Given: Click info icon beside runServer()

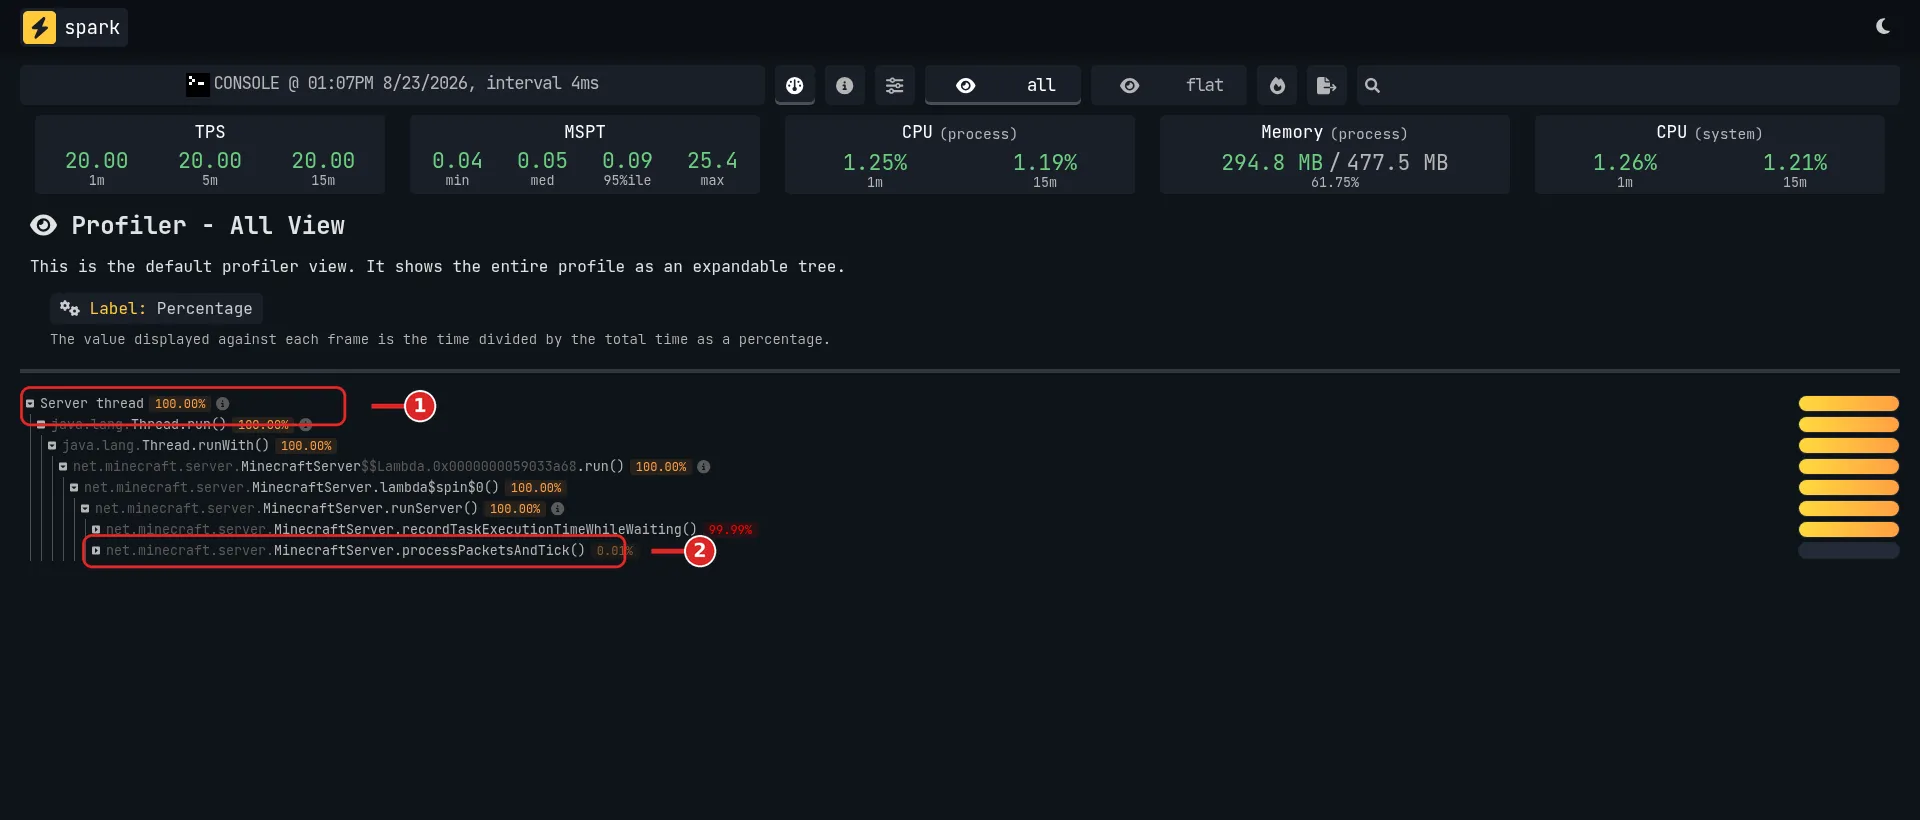Looking at the screenshot, I should pos(558,509).
